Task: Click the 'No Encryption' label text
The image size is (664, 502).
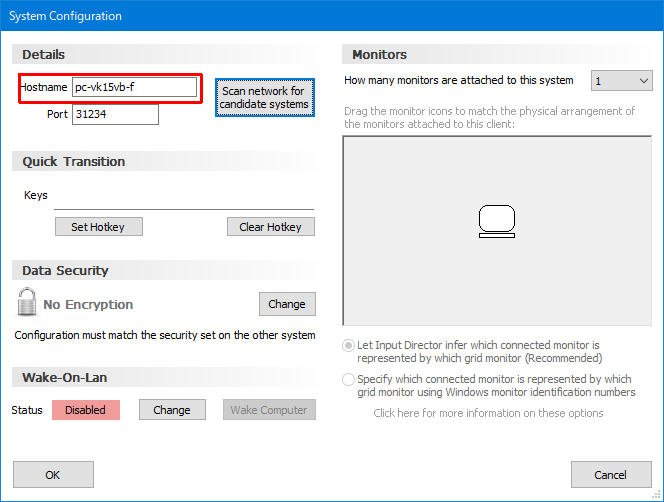Action: click(x=88, y=305)
